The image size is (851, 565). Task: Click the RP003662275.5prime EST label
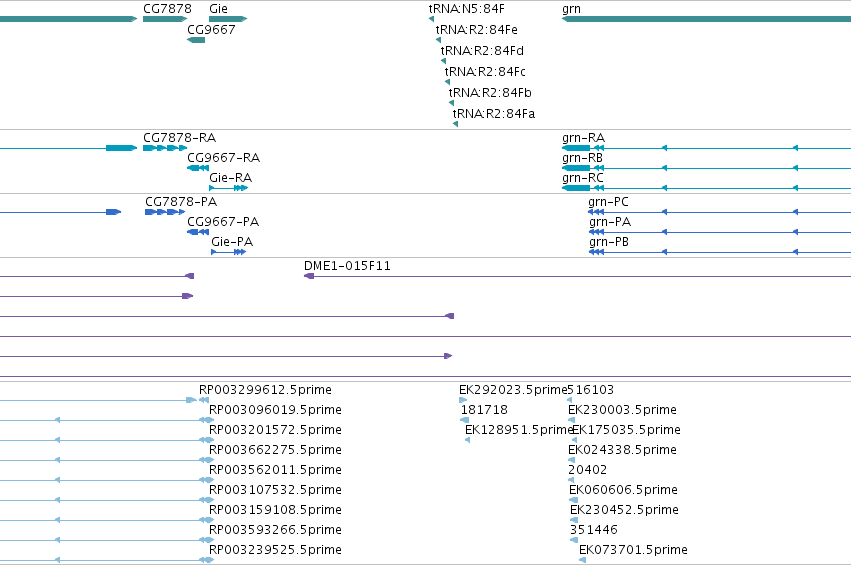point(275,450)
